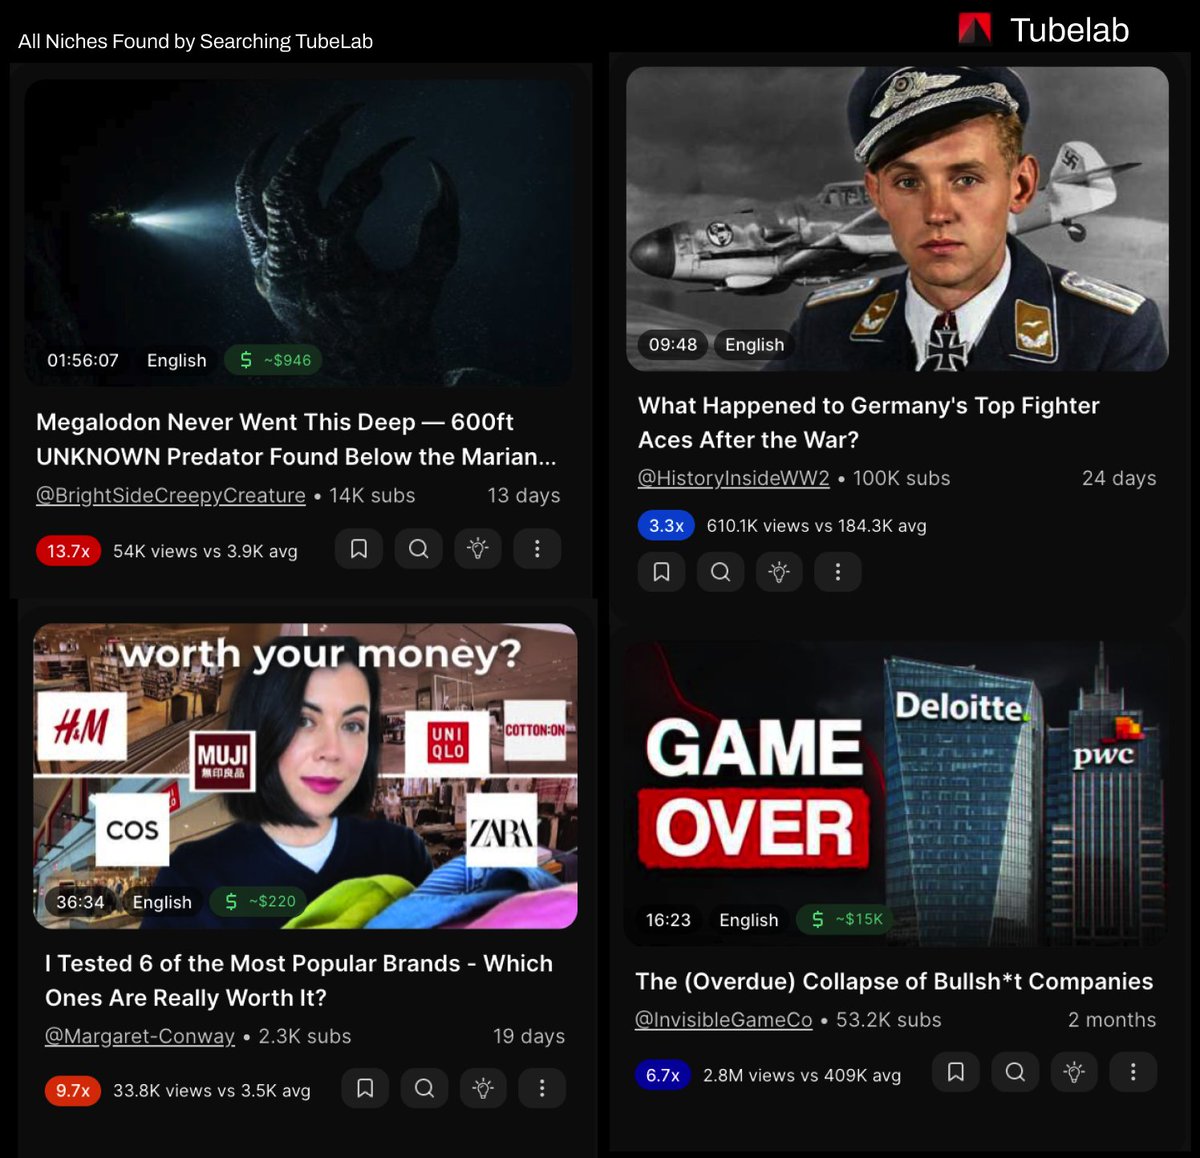
Task: Click the 100K subs text
Action: tap(901, 479)
